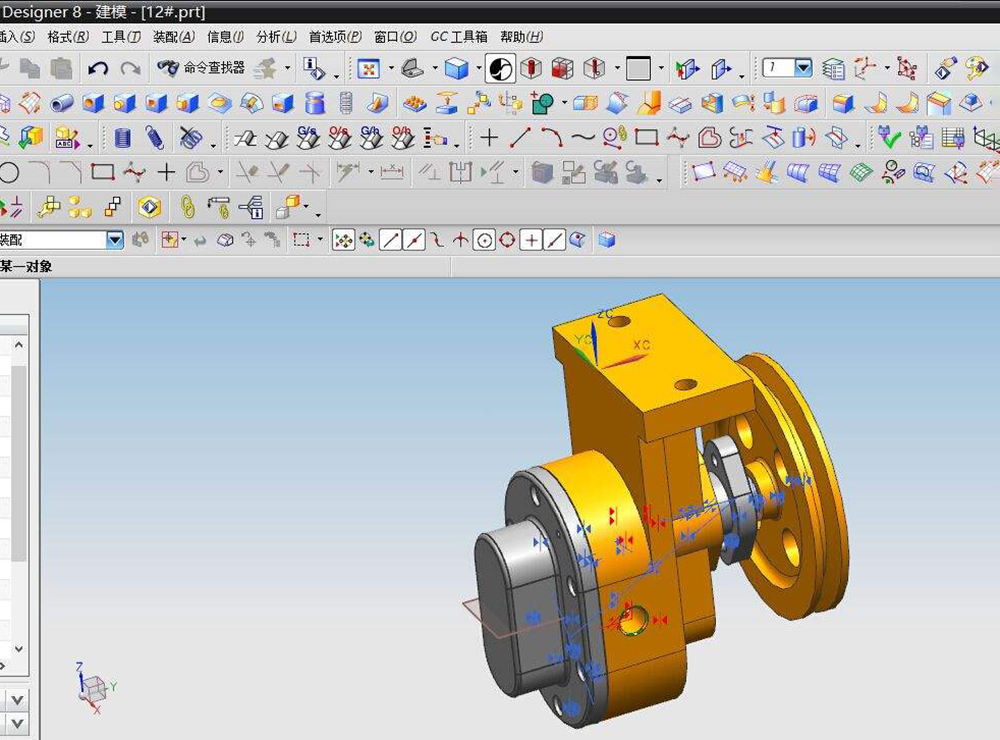Open the 分析(L) menu
Screen dimensions: 1000x740
point(277,37)
